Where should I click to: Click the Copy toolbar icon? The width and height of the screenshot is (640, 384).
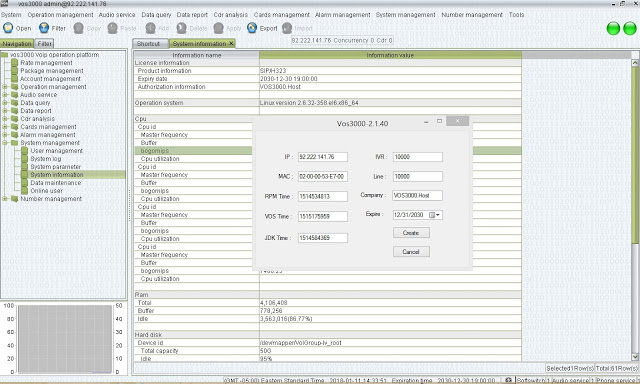[x=78, y=28]
